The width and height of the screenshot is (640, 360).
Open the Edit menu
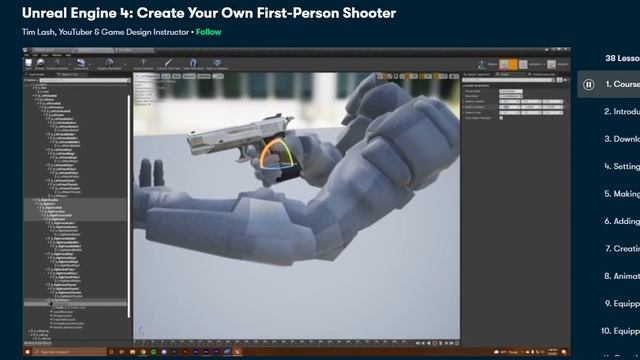[x=35, y=55]
